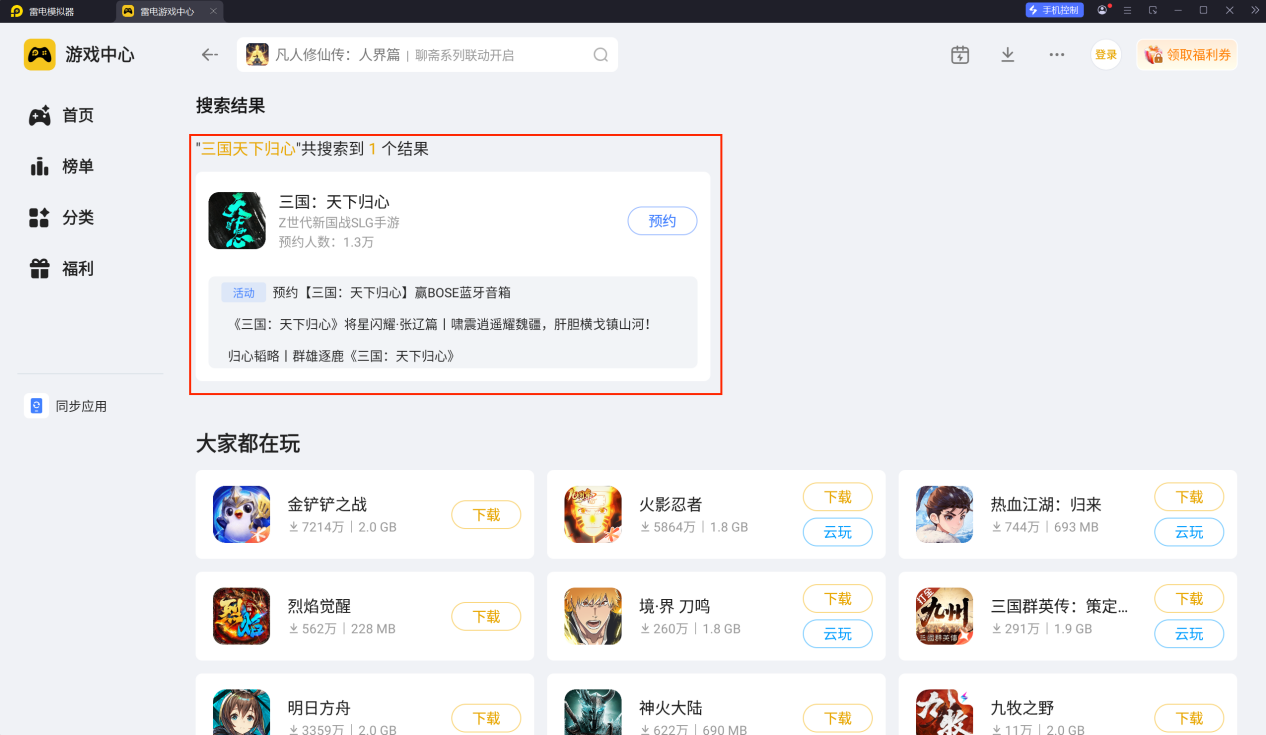Click the 神火大陆 title text
The height and width of the screenshot is (735, 1266).
coord(670,708)
